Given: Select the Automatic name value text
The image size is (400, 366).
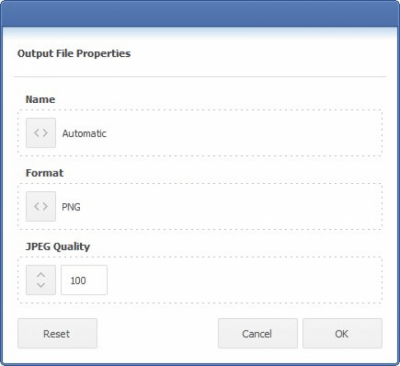Looking at the screenshot, I should click(x=84, y=133).
